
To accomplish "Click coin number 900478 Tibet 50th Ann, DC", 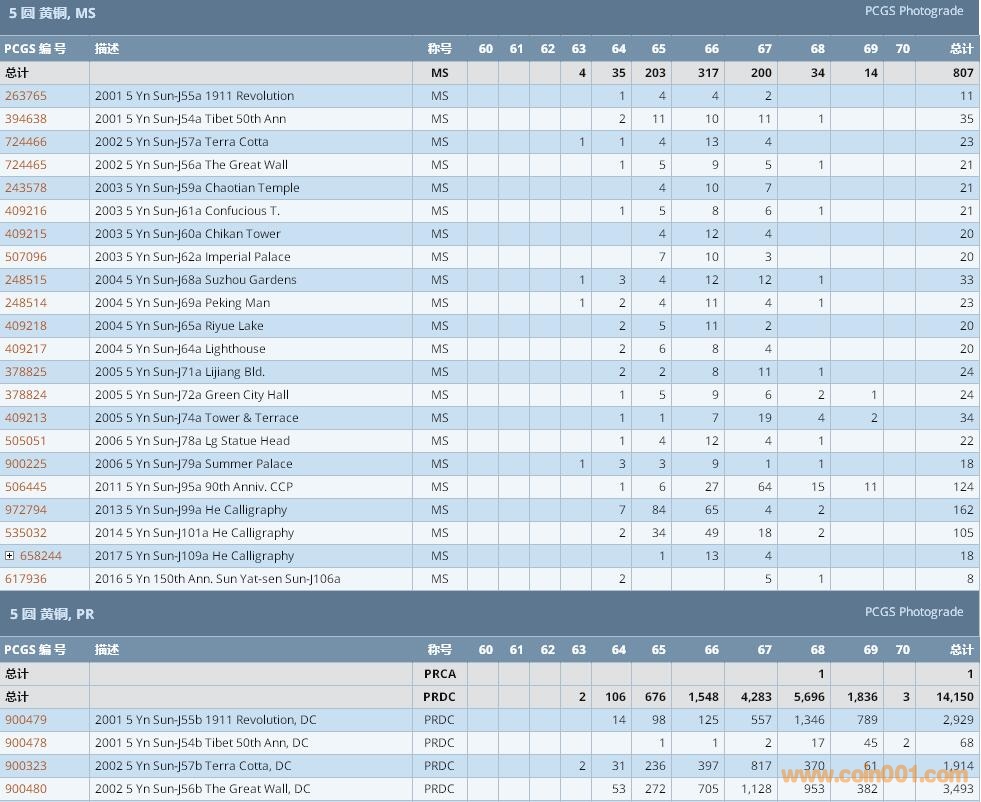I will (26, 743).
